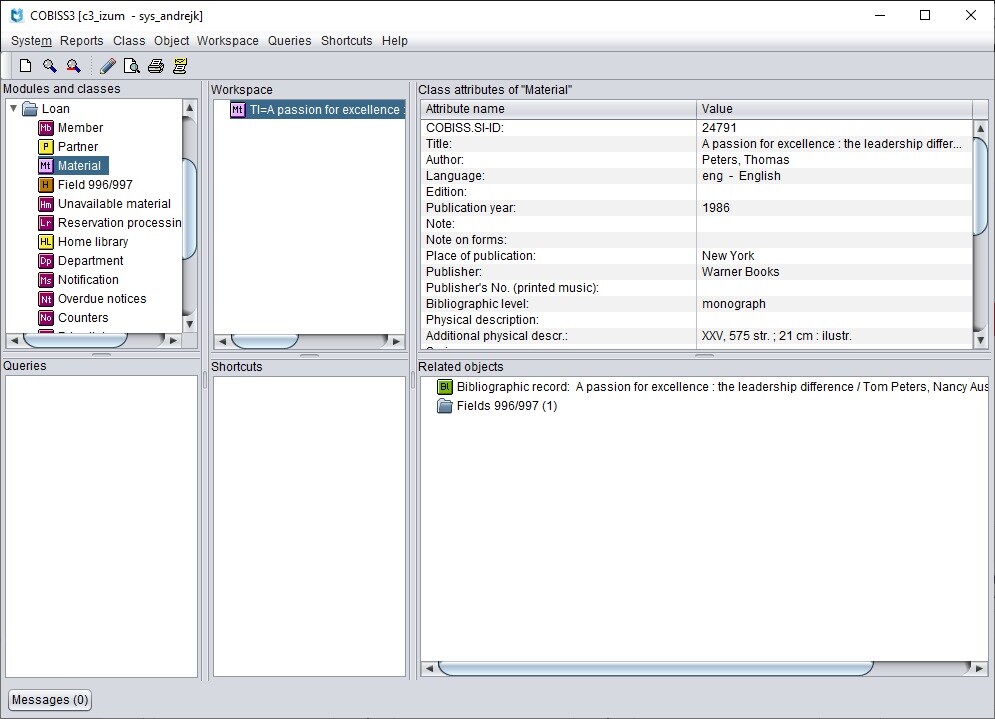Click the Mt icon of workspace object
Screen dimensions: 995x719
pyautogui.click(x=237, y=110)
